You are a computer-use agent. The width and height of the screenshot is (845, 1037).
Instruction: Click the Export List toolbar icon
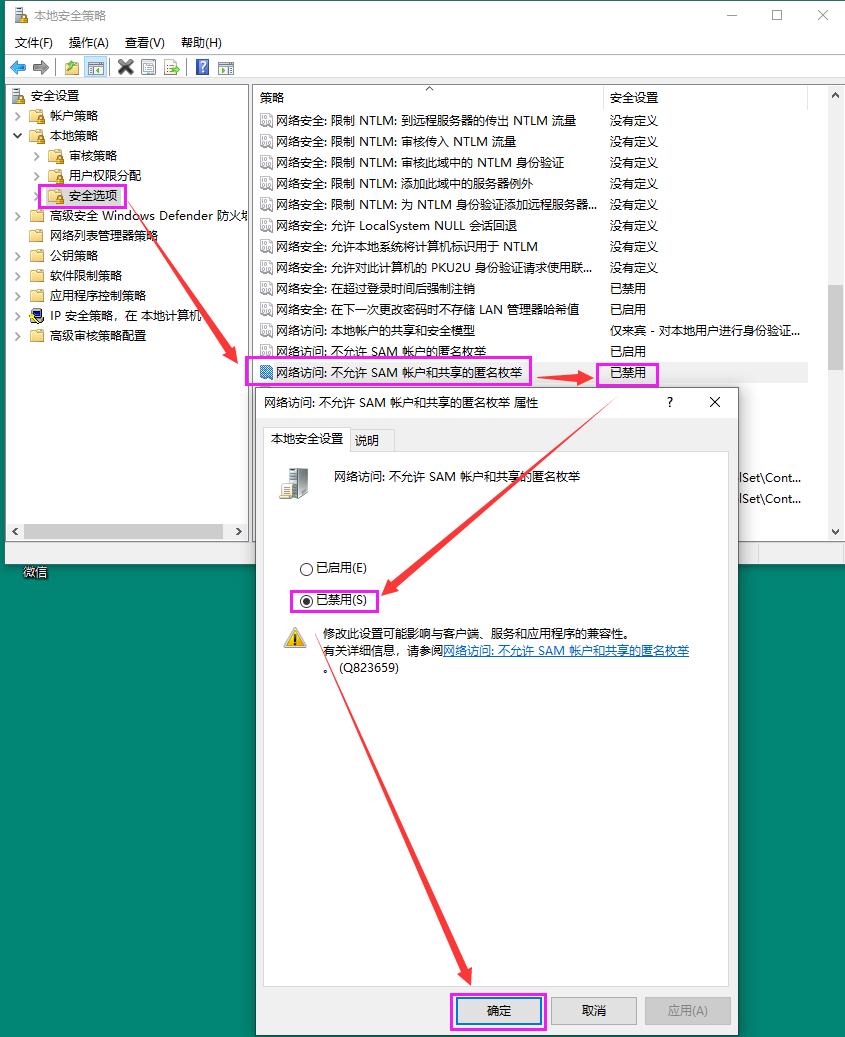coord(172,66)
